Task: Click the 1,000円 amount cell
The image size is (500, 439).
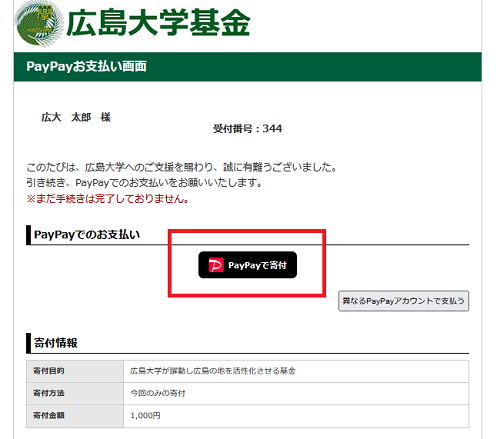Action: point(296,416)
